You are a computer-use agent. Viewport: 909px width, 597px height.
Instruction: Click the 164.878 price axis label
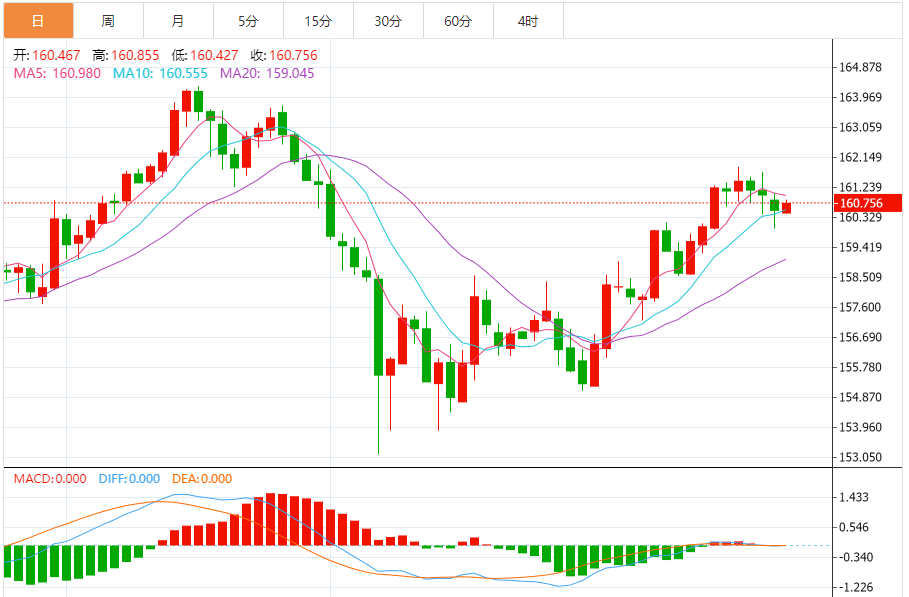pos(861,67)
